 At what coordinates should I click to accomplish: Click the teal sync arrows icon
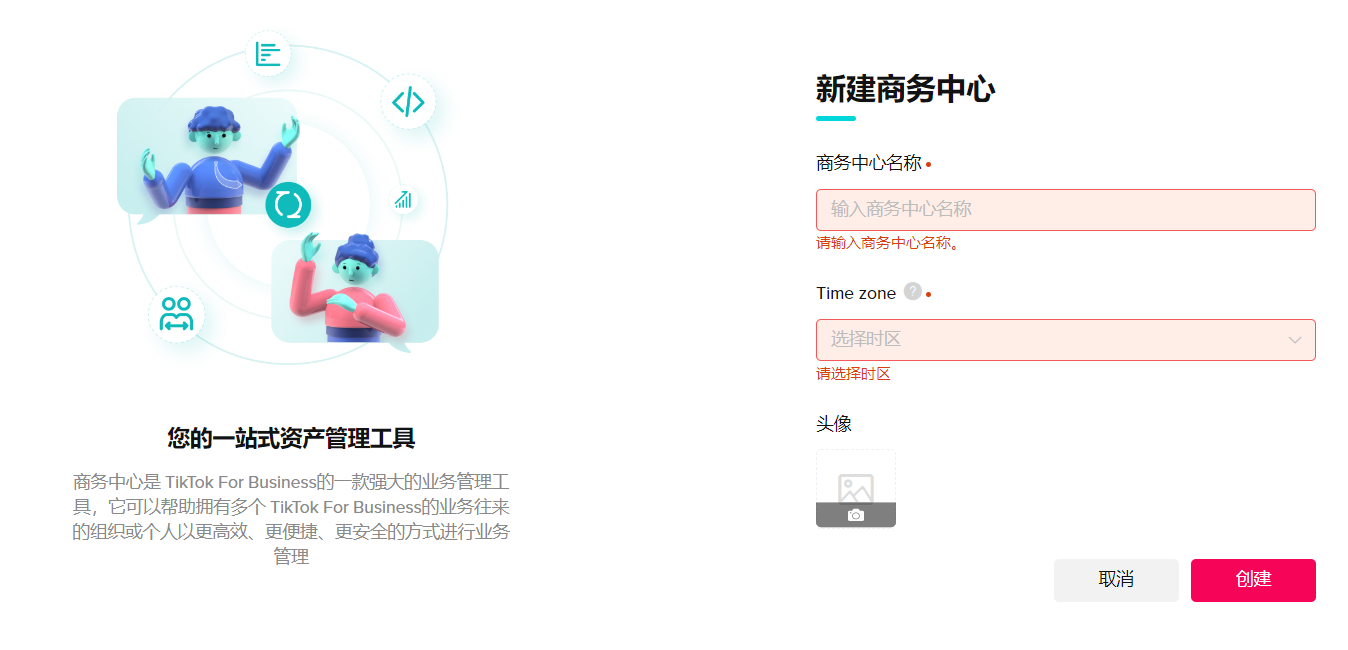[x=288, y=204]
